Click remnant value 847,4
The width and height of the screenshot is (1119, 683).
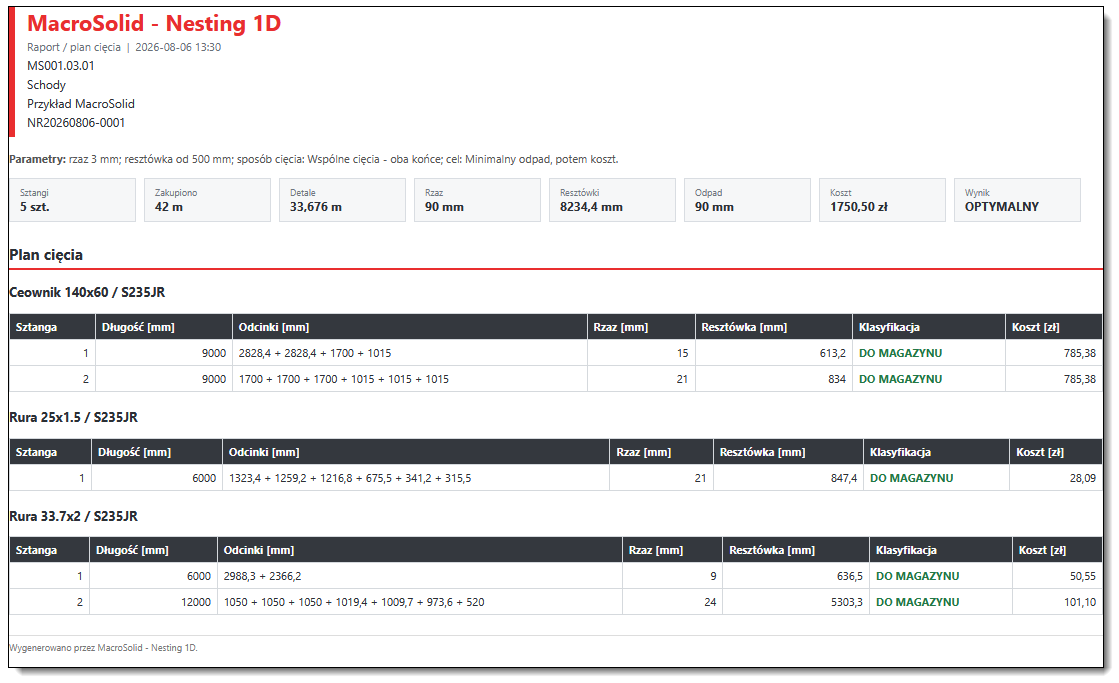pyautogui.click(x=844, y=478)
